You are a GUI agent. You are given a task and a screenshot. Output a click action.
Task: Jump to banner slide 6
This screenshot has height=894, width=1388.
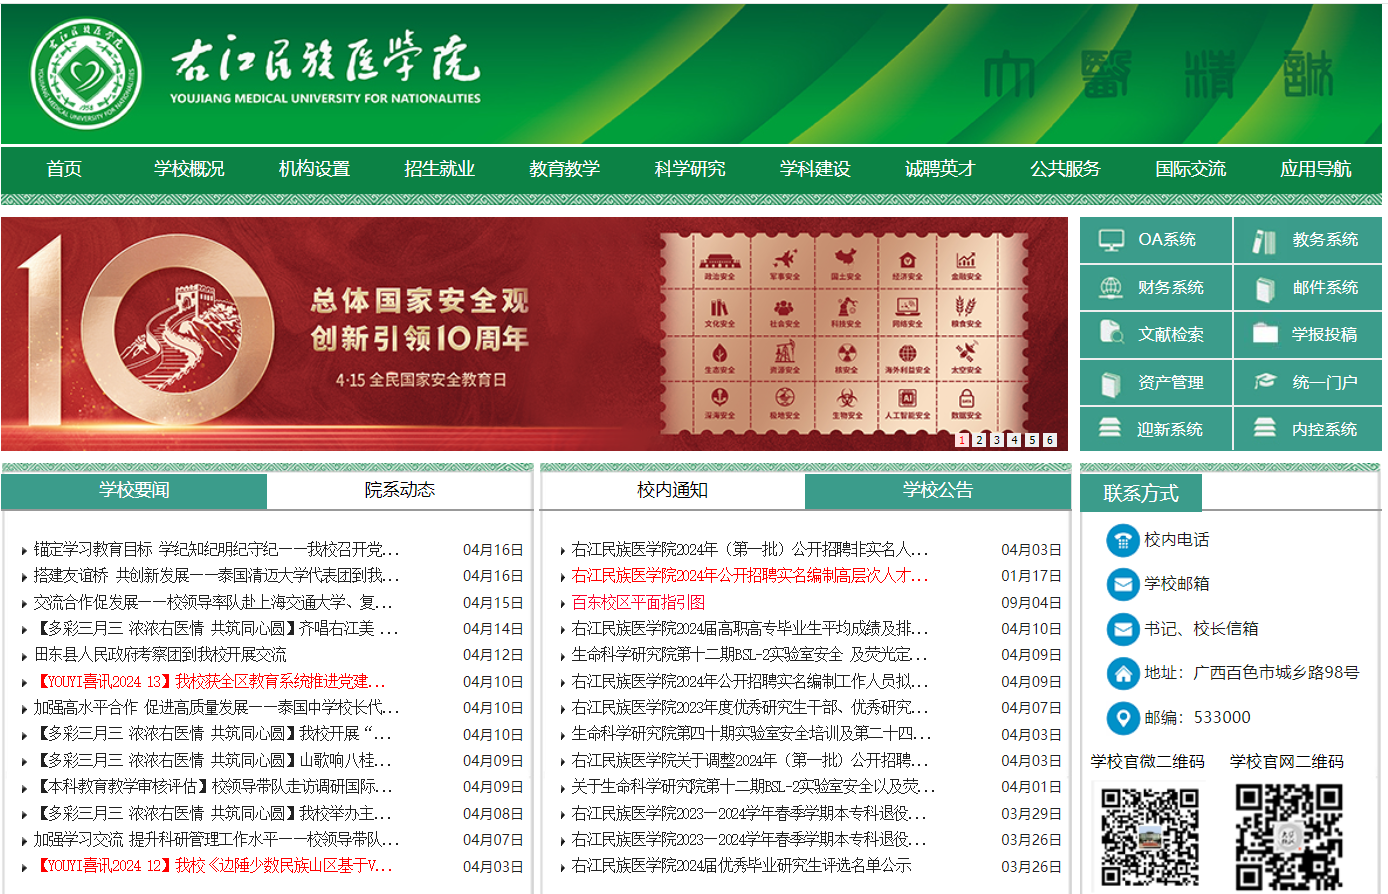1050,440
